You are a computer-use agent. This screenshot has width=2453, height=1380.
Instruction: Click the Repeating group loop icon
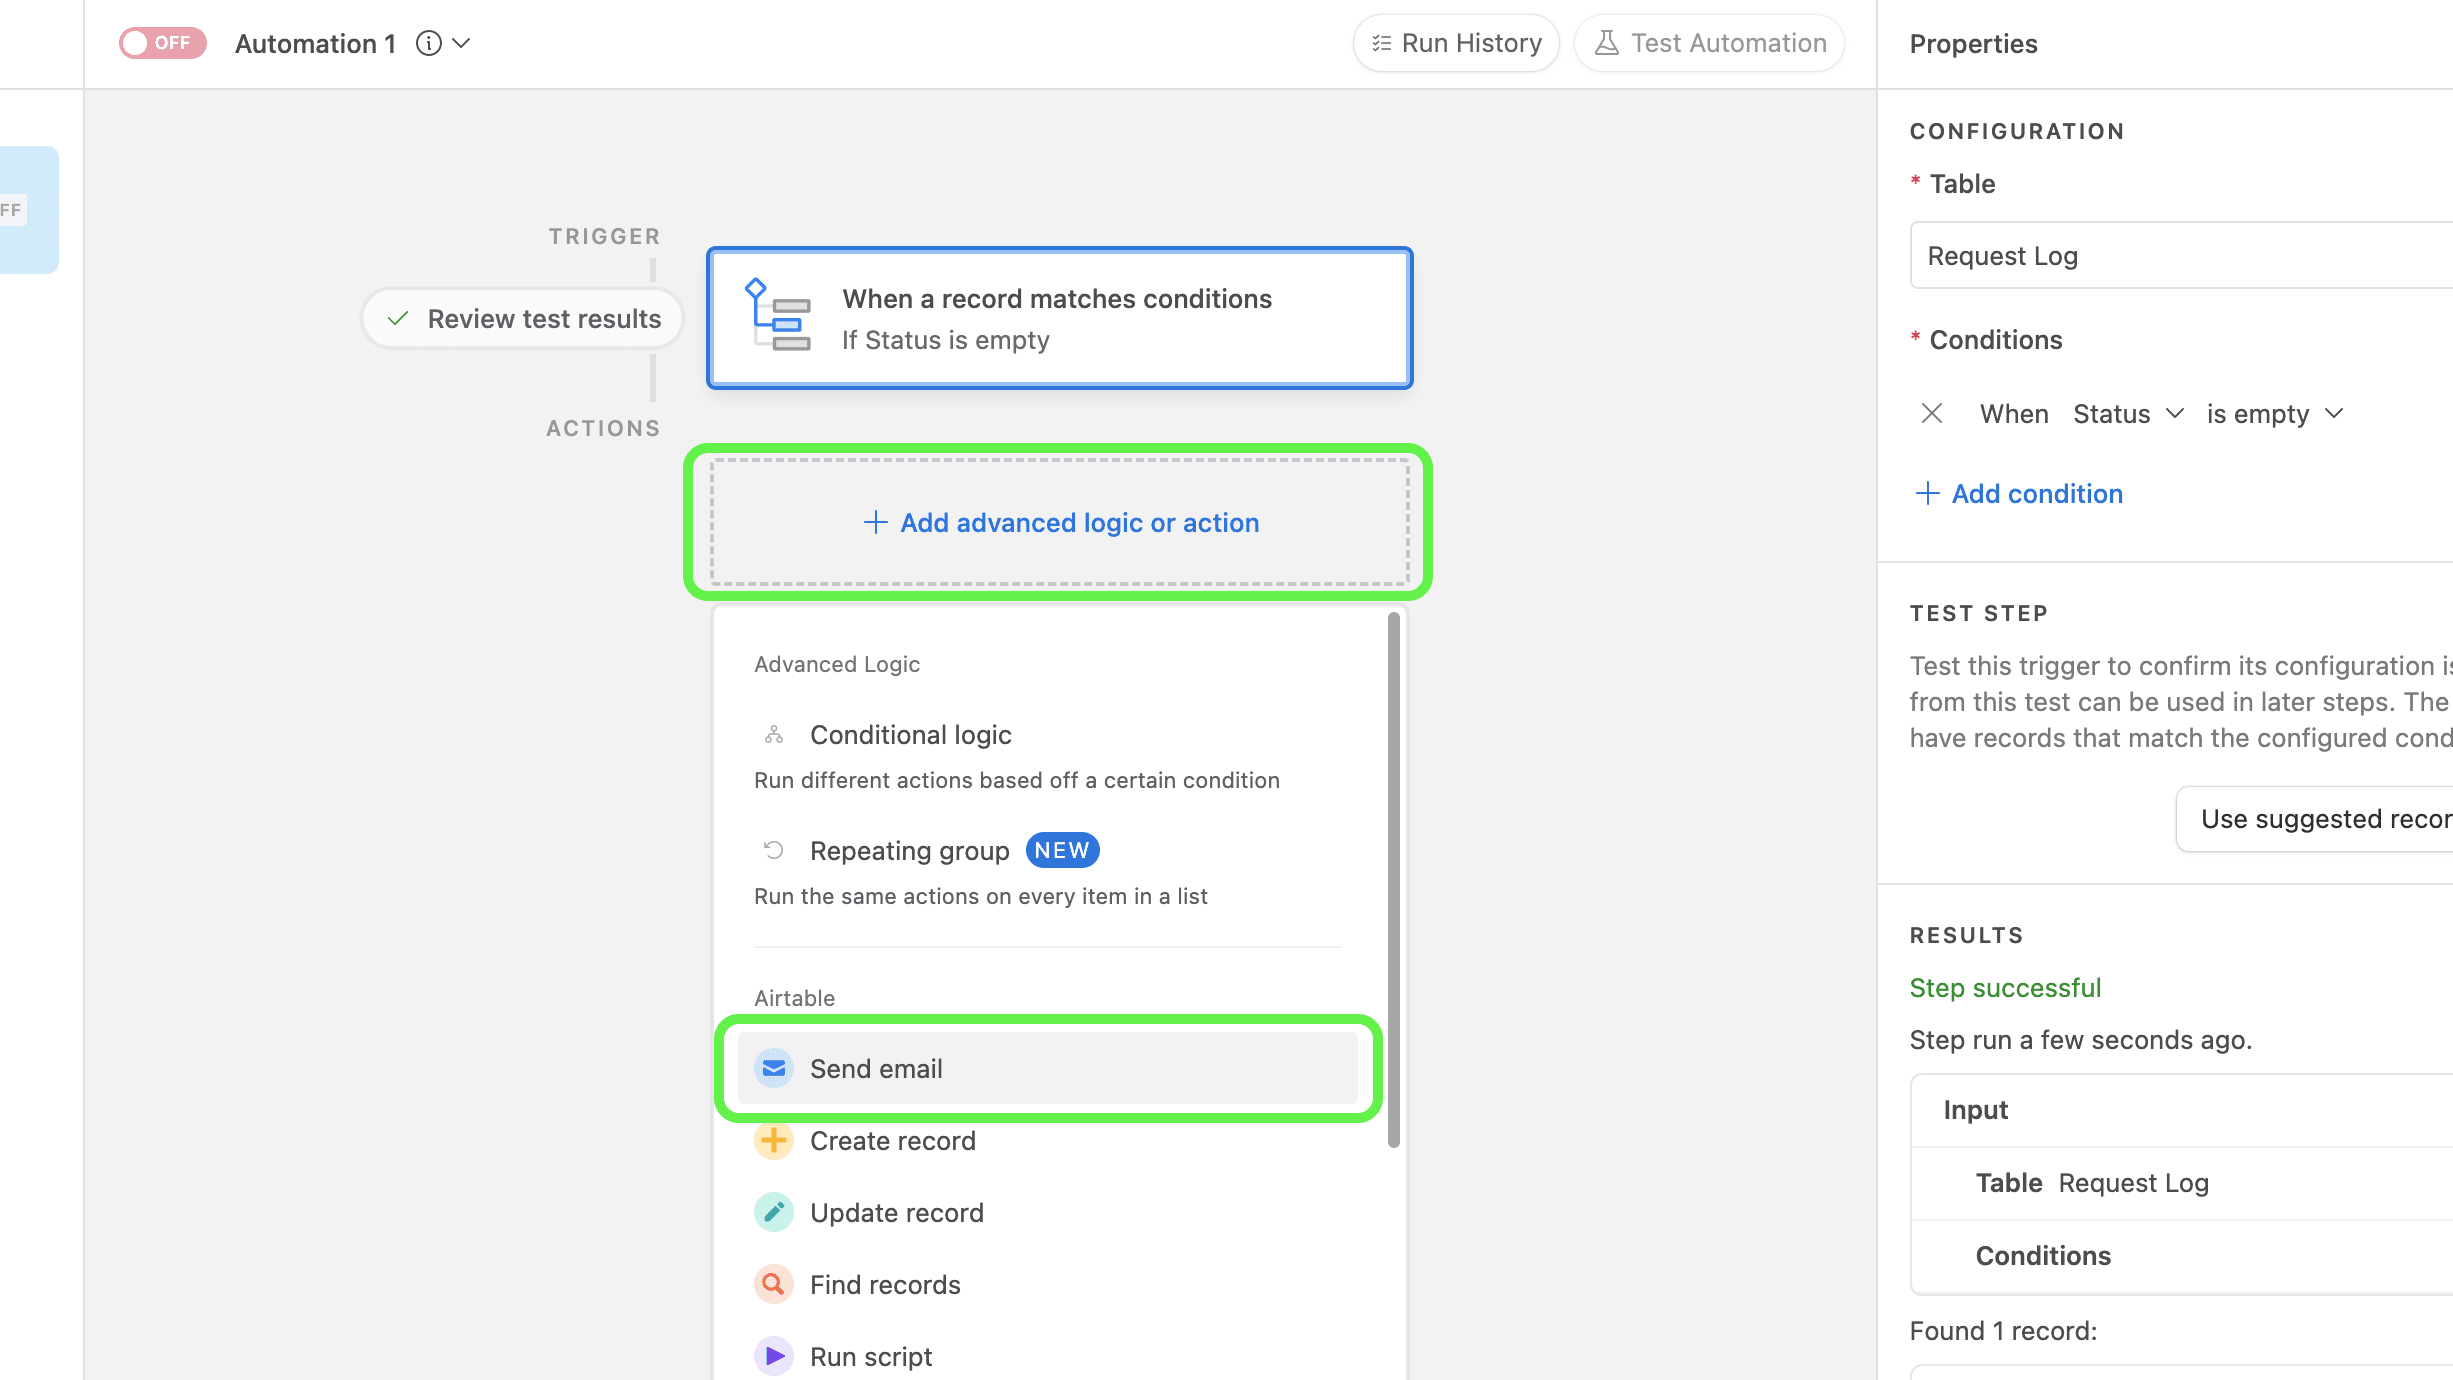click(773, 850)
